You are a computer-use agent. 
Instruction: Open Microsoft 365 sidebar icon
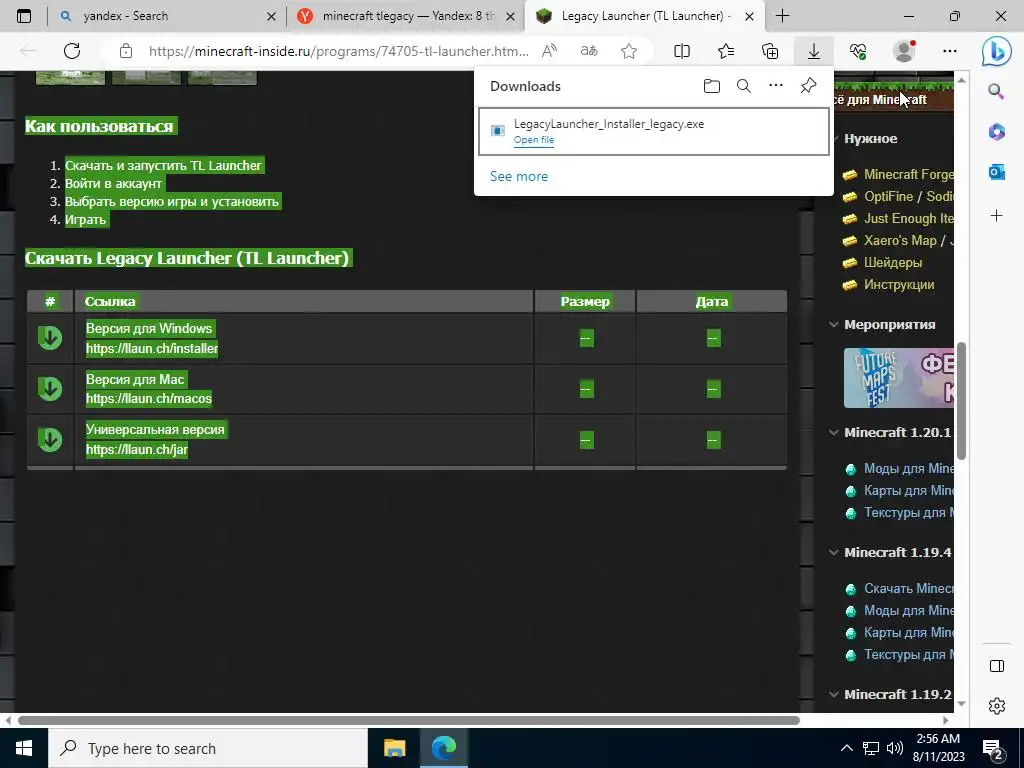click(x=996, y=131)
